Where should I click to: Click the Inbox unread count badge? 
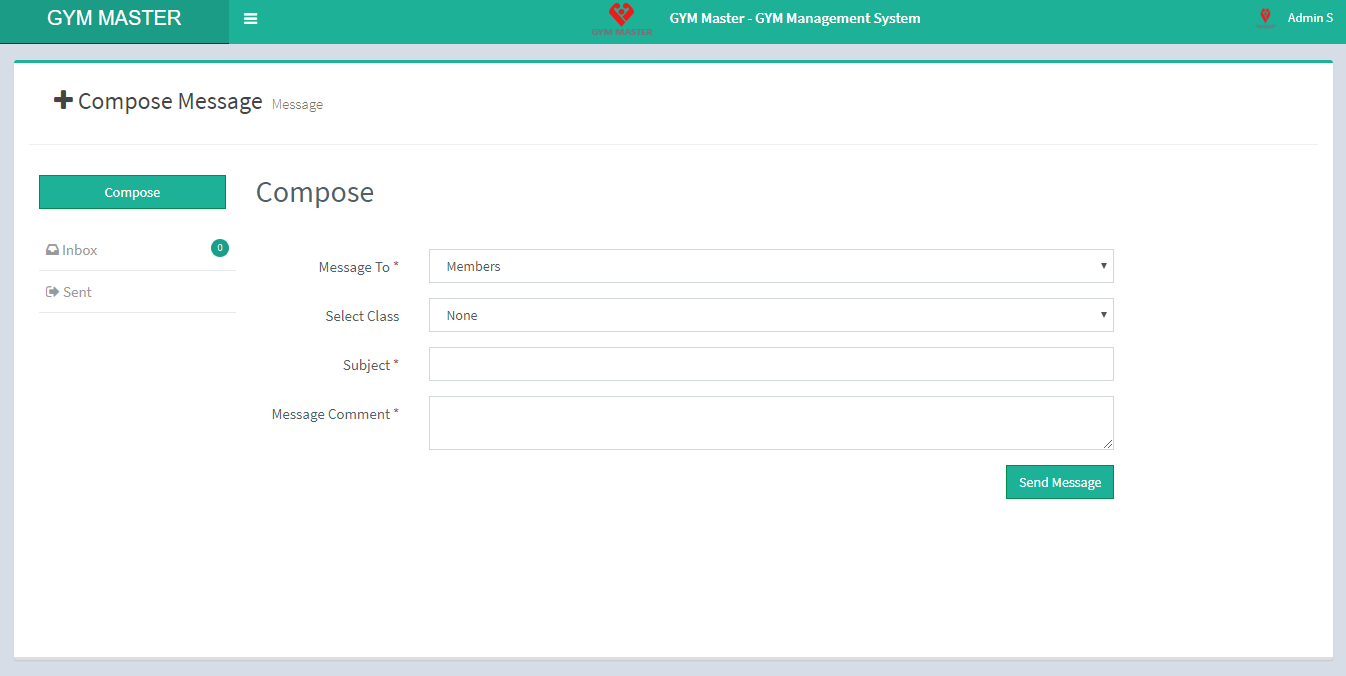[220, 248]
